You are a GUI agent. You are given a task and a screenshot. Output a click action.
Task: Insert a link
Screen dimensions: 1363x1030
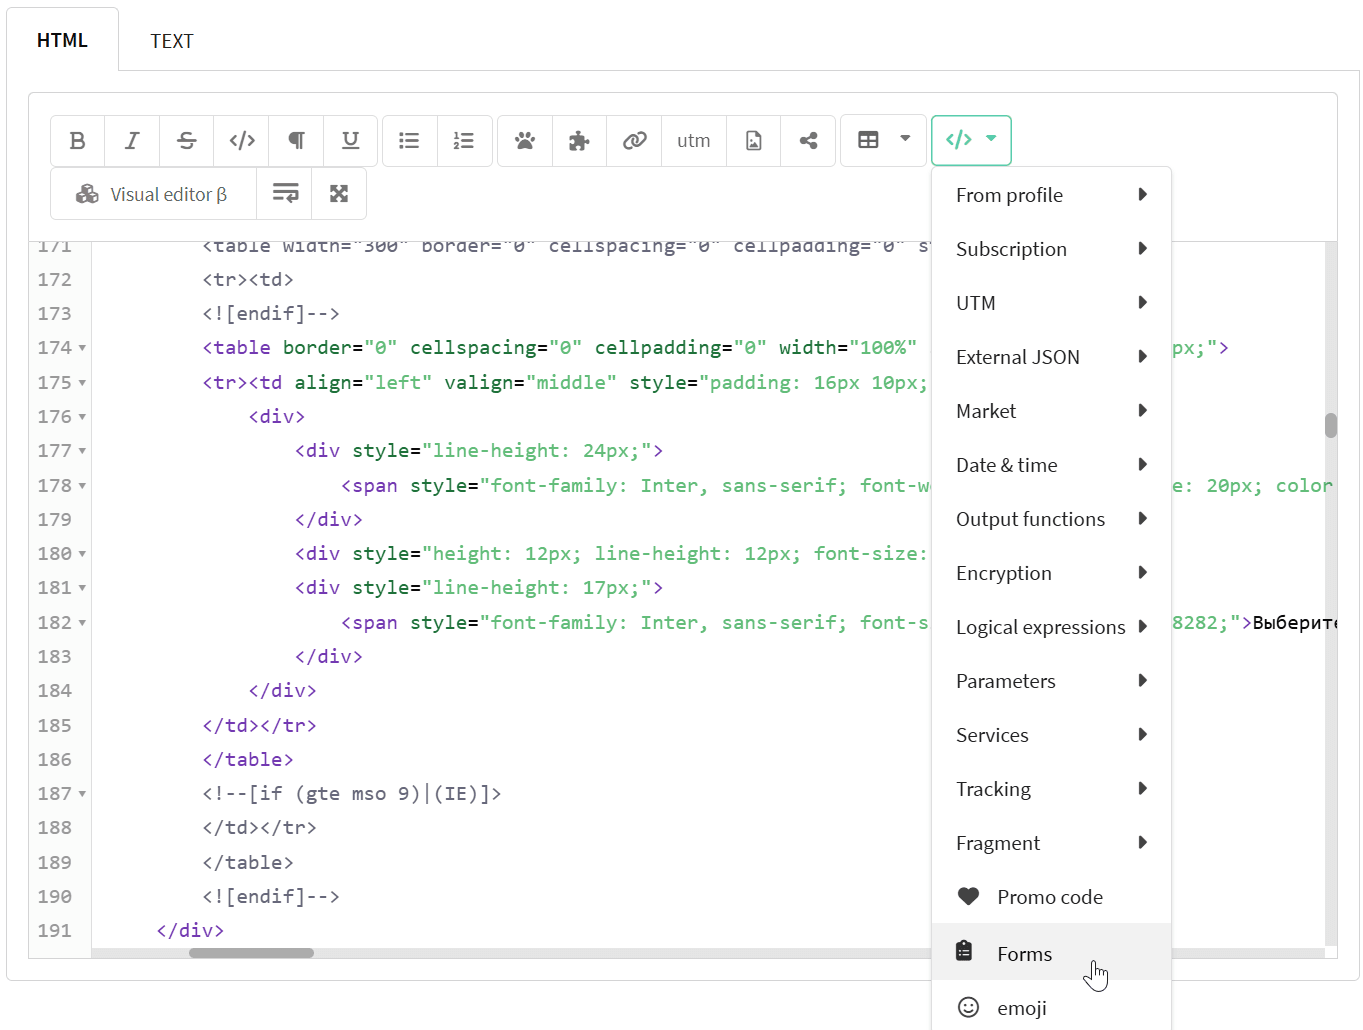[x=634, y=140]
